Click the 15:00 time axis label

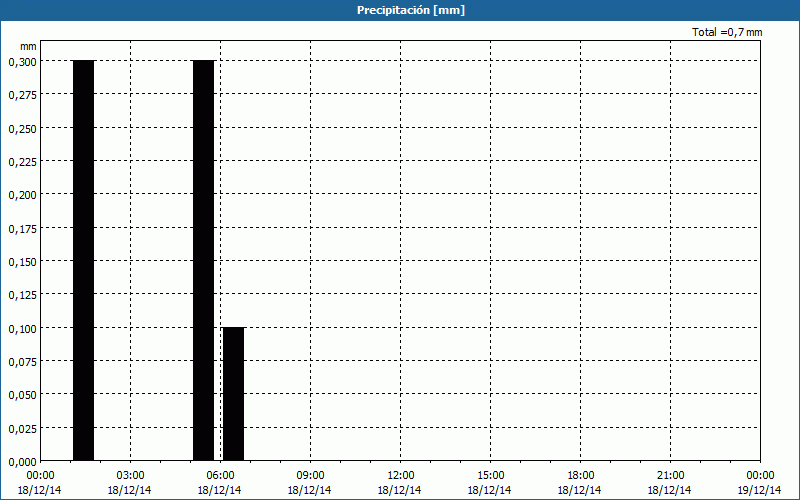(x=490, y=476)
